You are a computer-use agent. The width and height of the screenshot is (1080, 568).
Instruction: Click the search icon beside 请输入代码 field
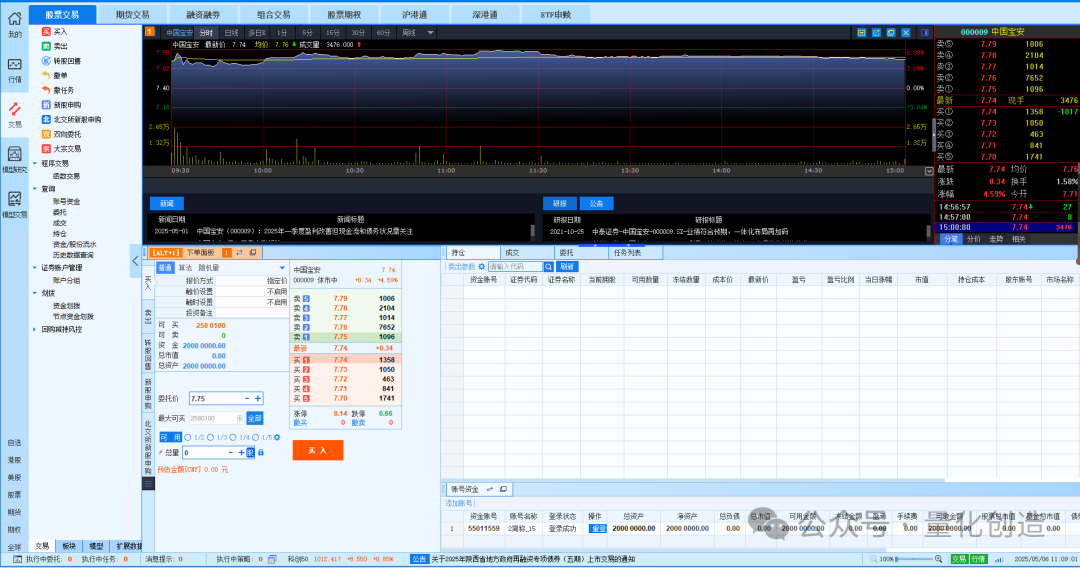click(548, 266)
